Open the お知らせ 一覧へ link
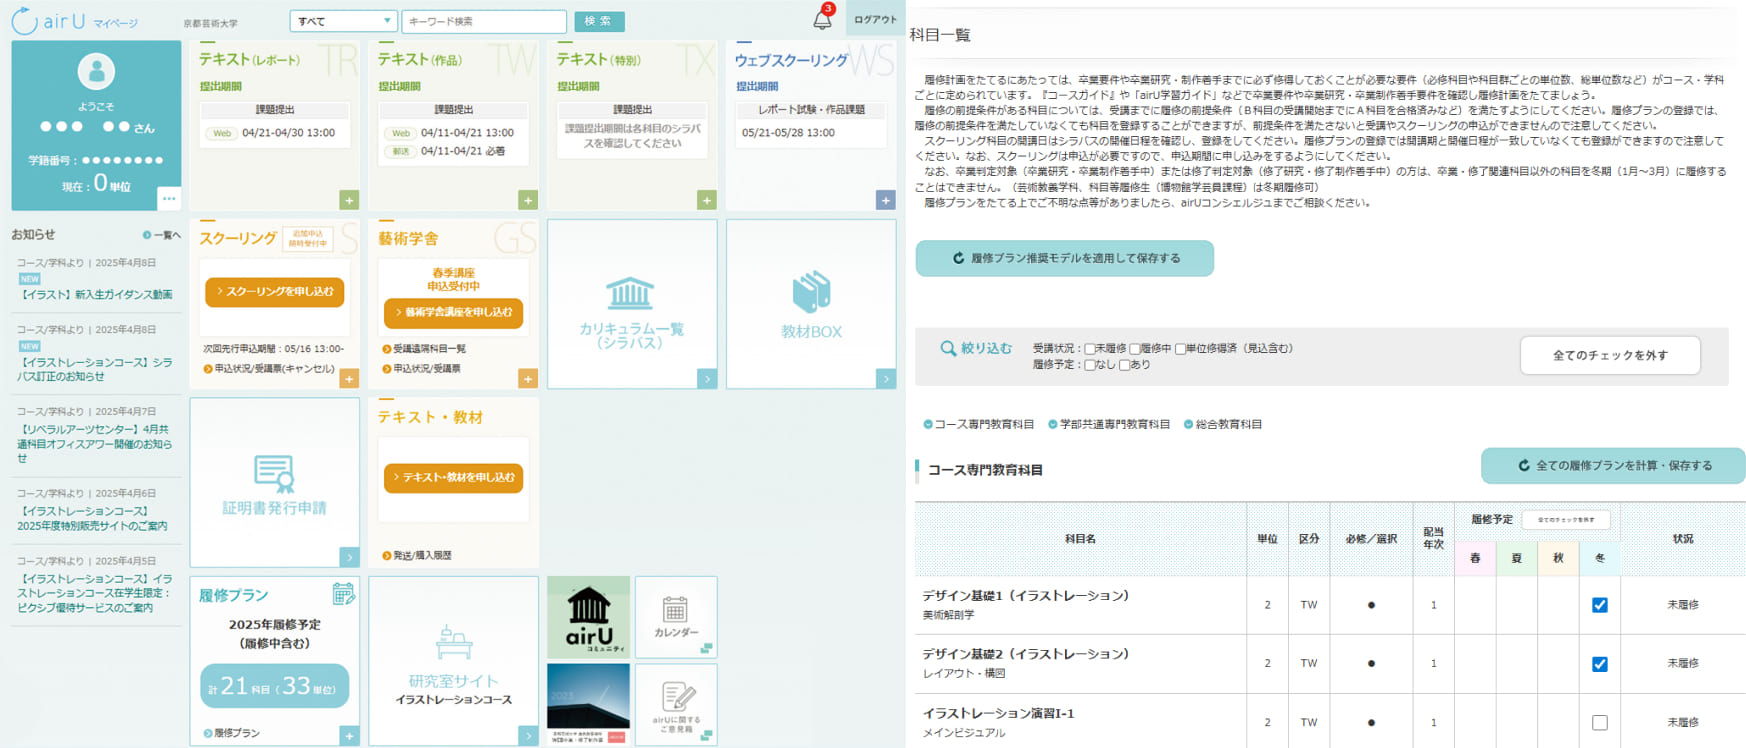 point(162,235)
